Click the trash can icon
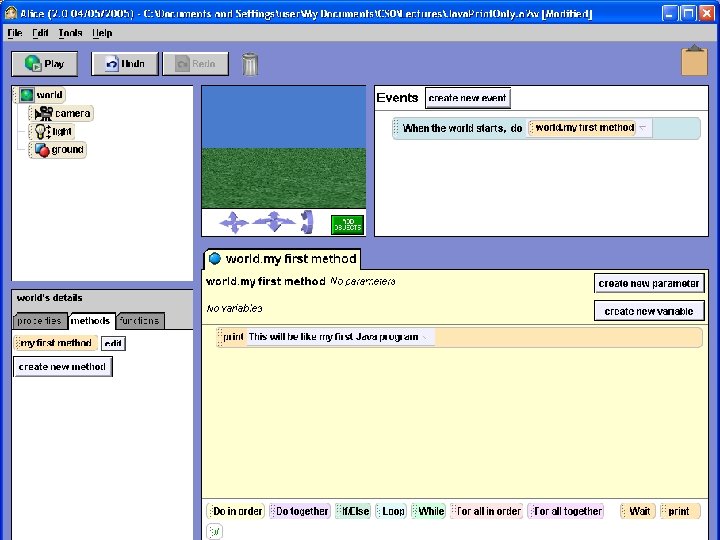The width and height of the screenshot is (720, 540). click(250, 64)
